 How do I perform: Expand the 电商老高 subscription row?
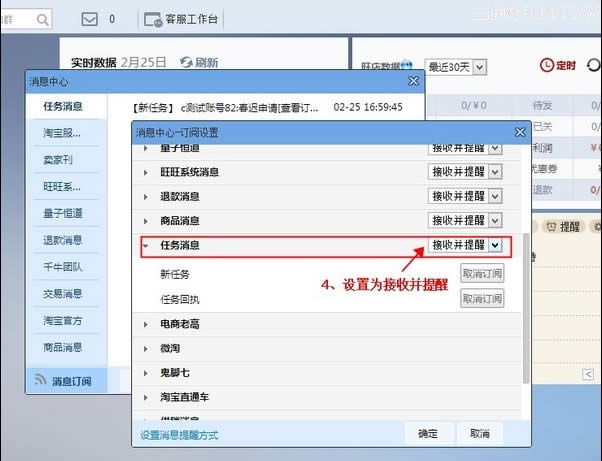[146, 324]
